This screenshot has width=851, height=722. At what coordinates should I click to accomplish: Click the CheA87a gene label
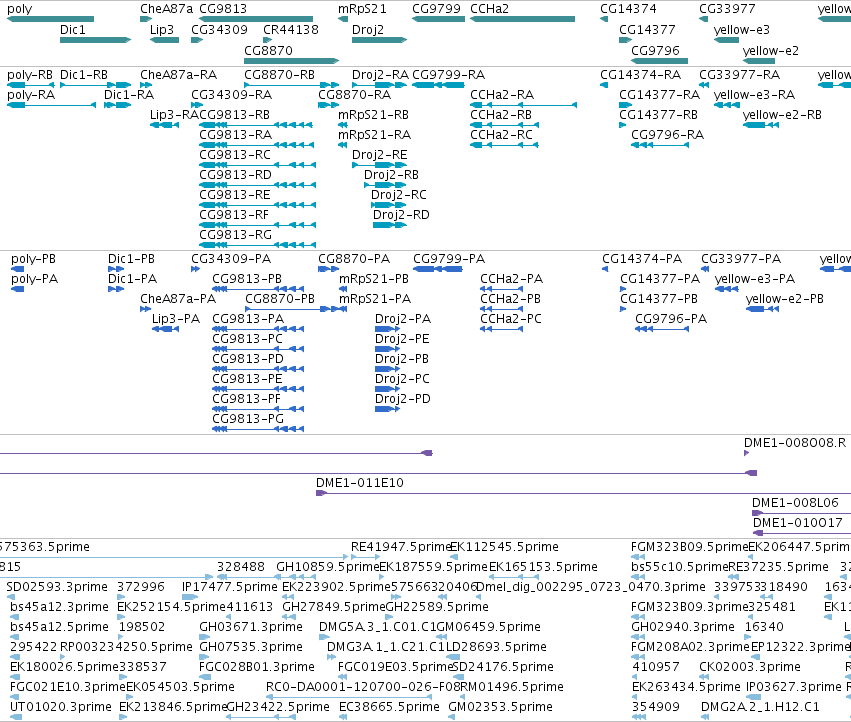click(x=166, y=9)
